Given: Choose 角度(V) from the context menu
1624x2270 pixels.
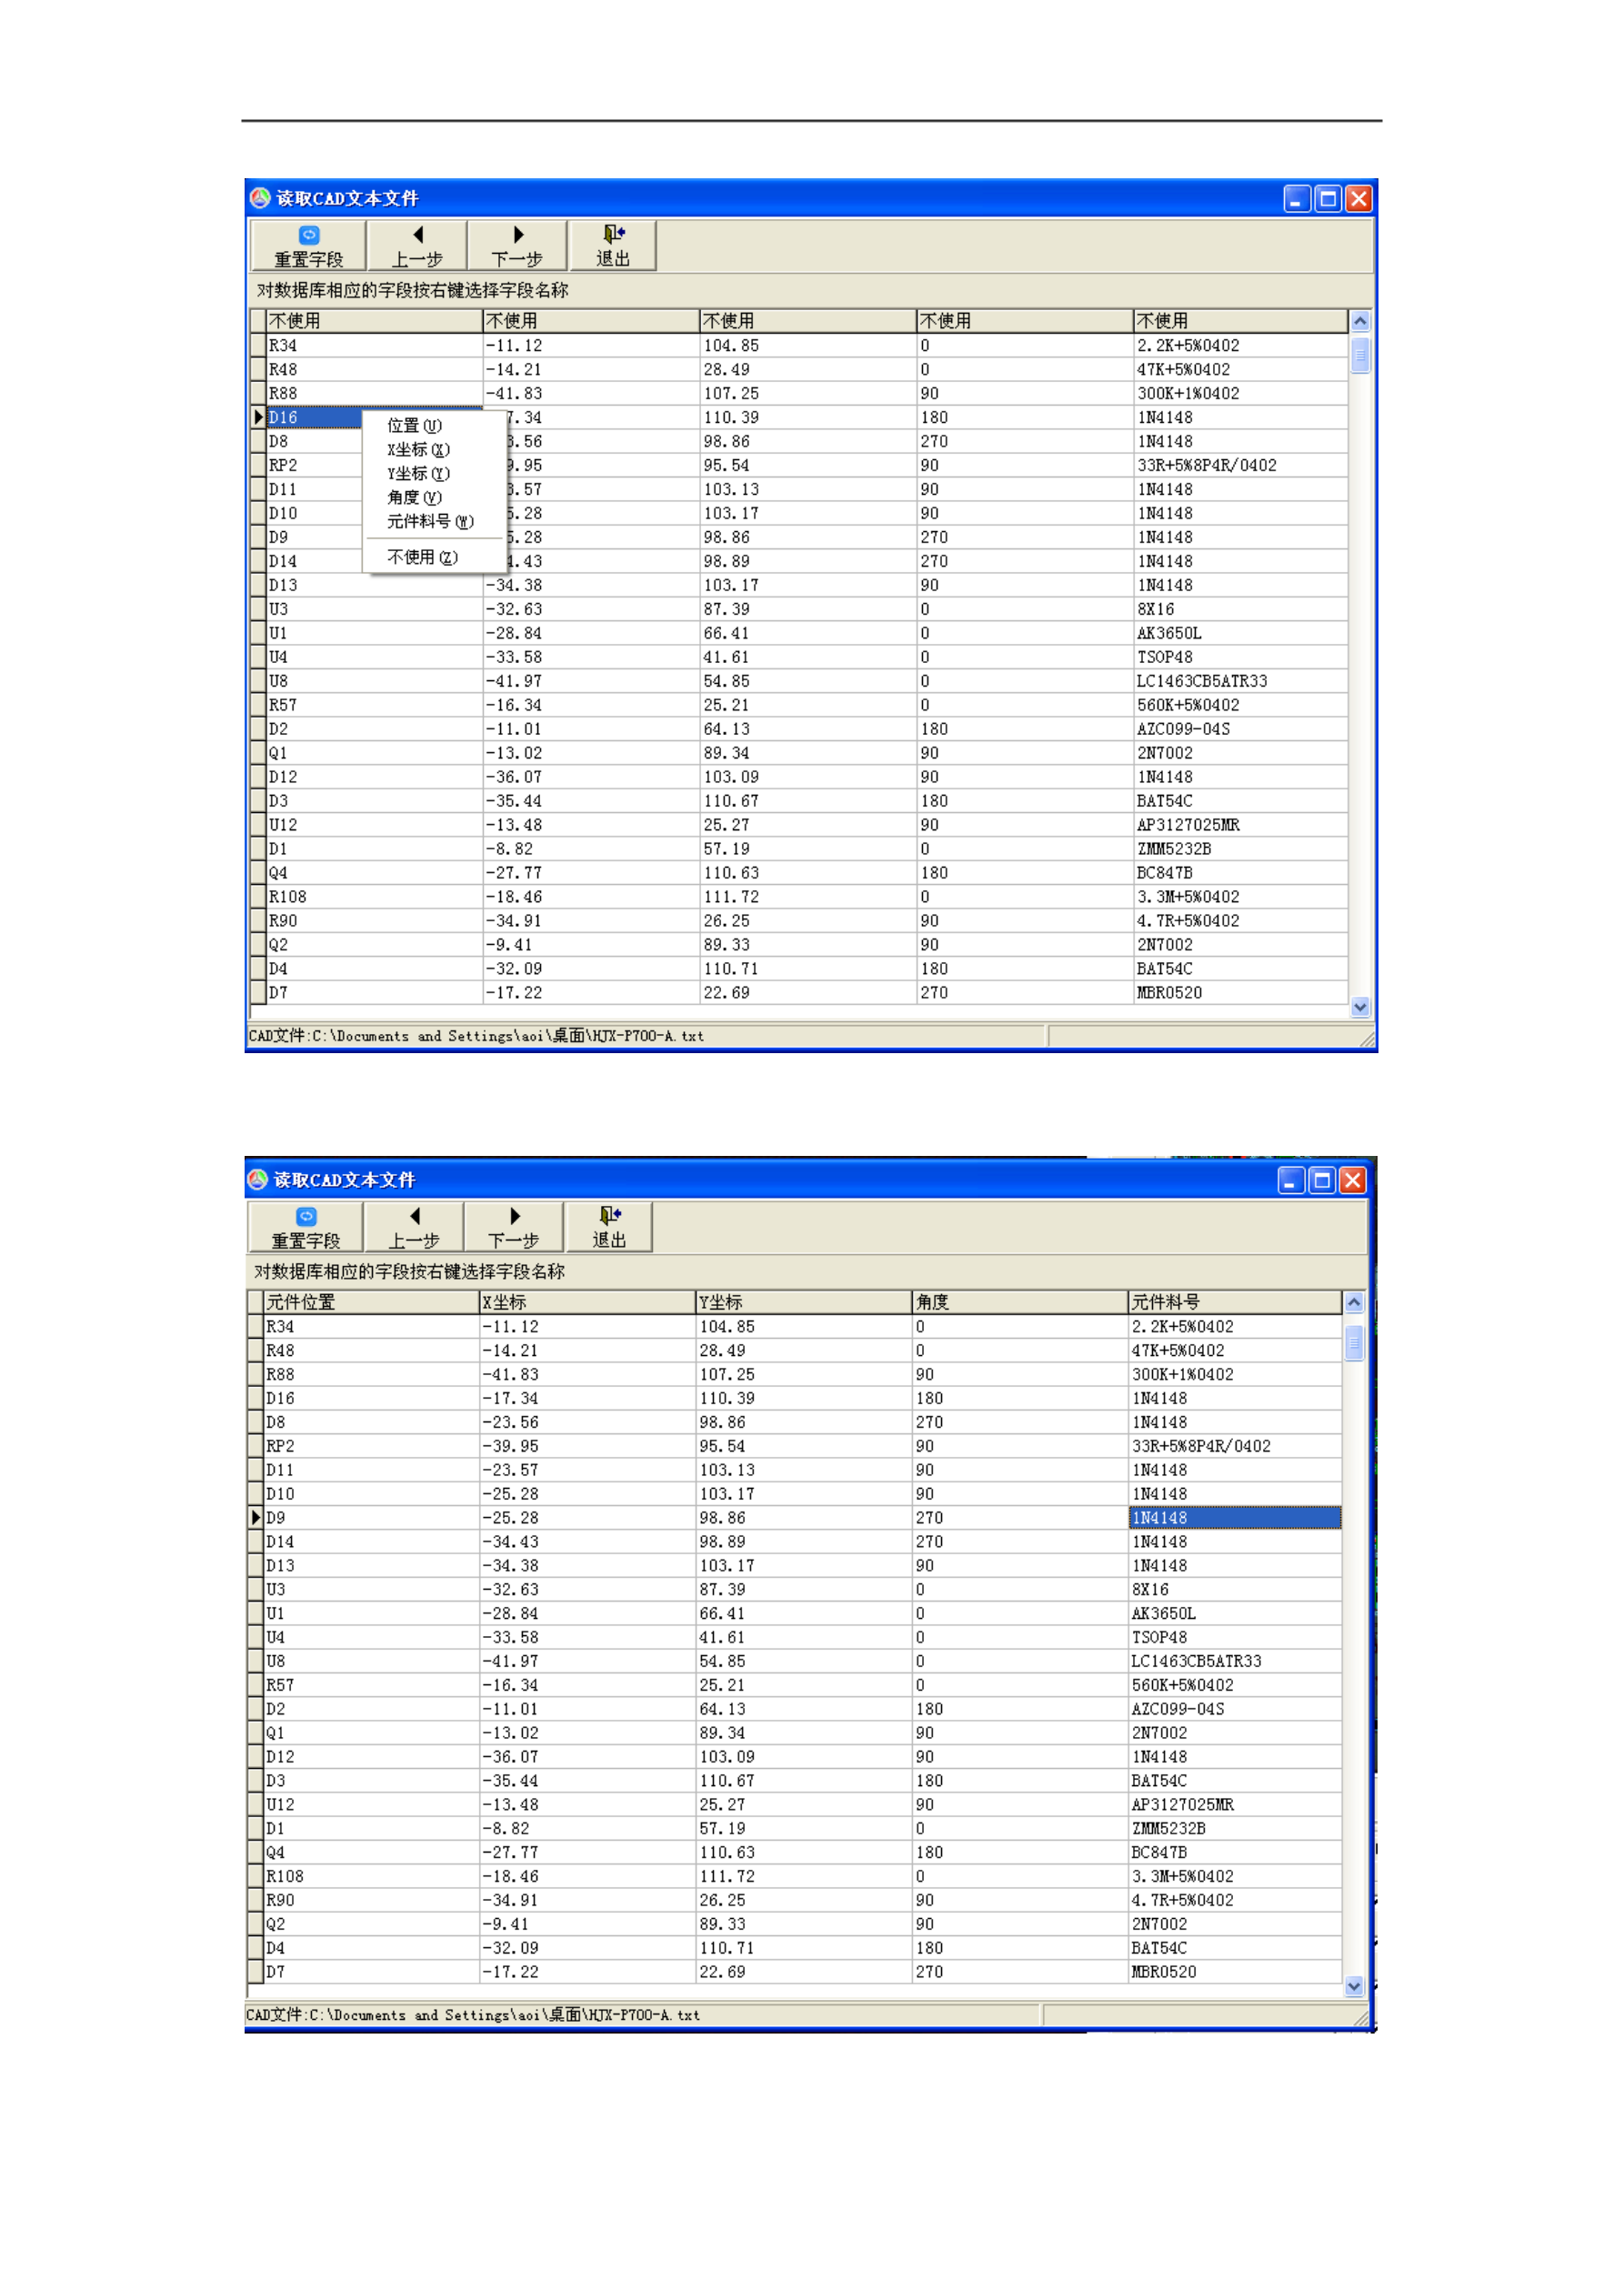Looking at the screenshot, I should pos(415,497).
